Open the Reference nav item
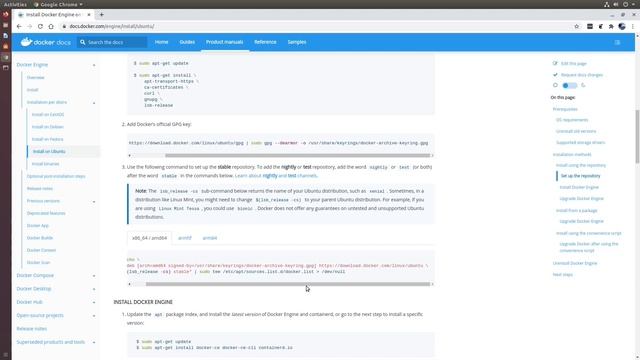The width and height of the screenshot is (640, 360). pos(265,42)
